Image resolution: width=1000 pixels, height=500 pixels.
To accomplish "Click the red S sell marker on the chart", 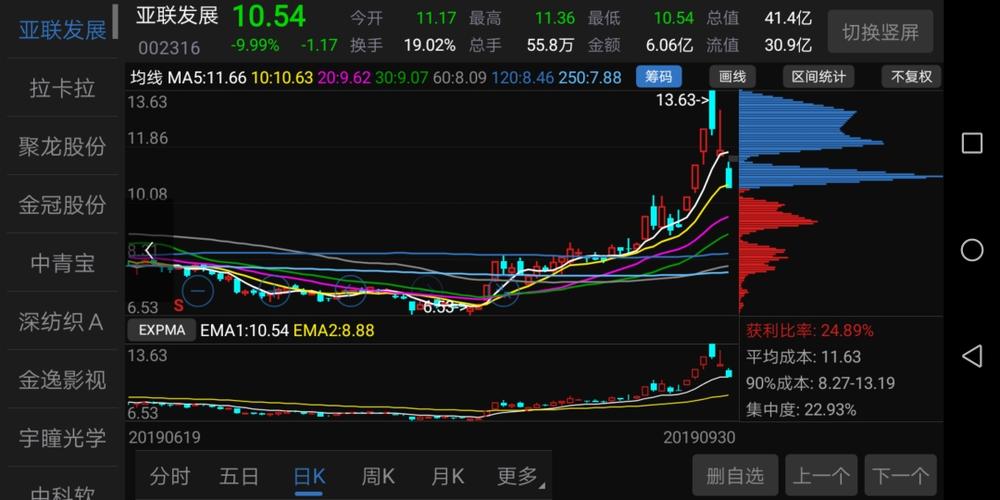I will [x=179, y=305].
